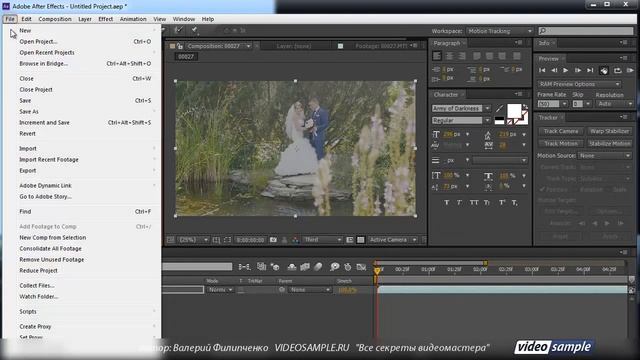Toggle subscript in Character panel

(515, 202)
